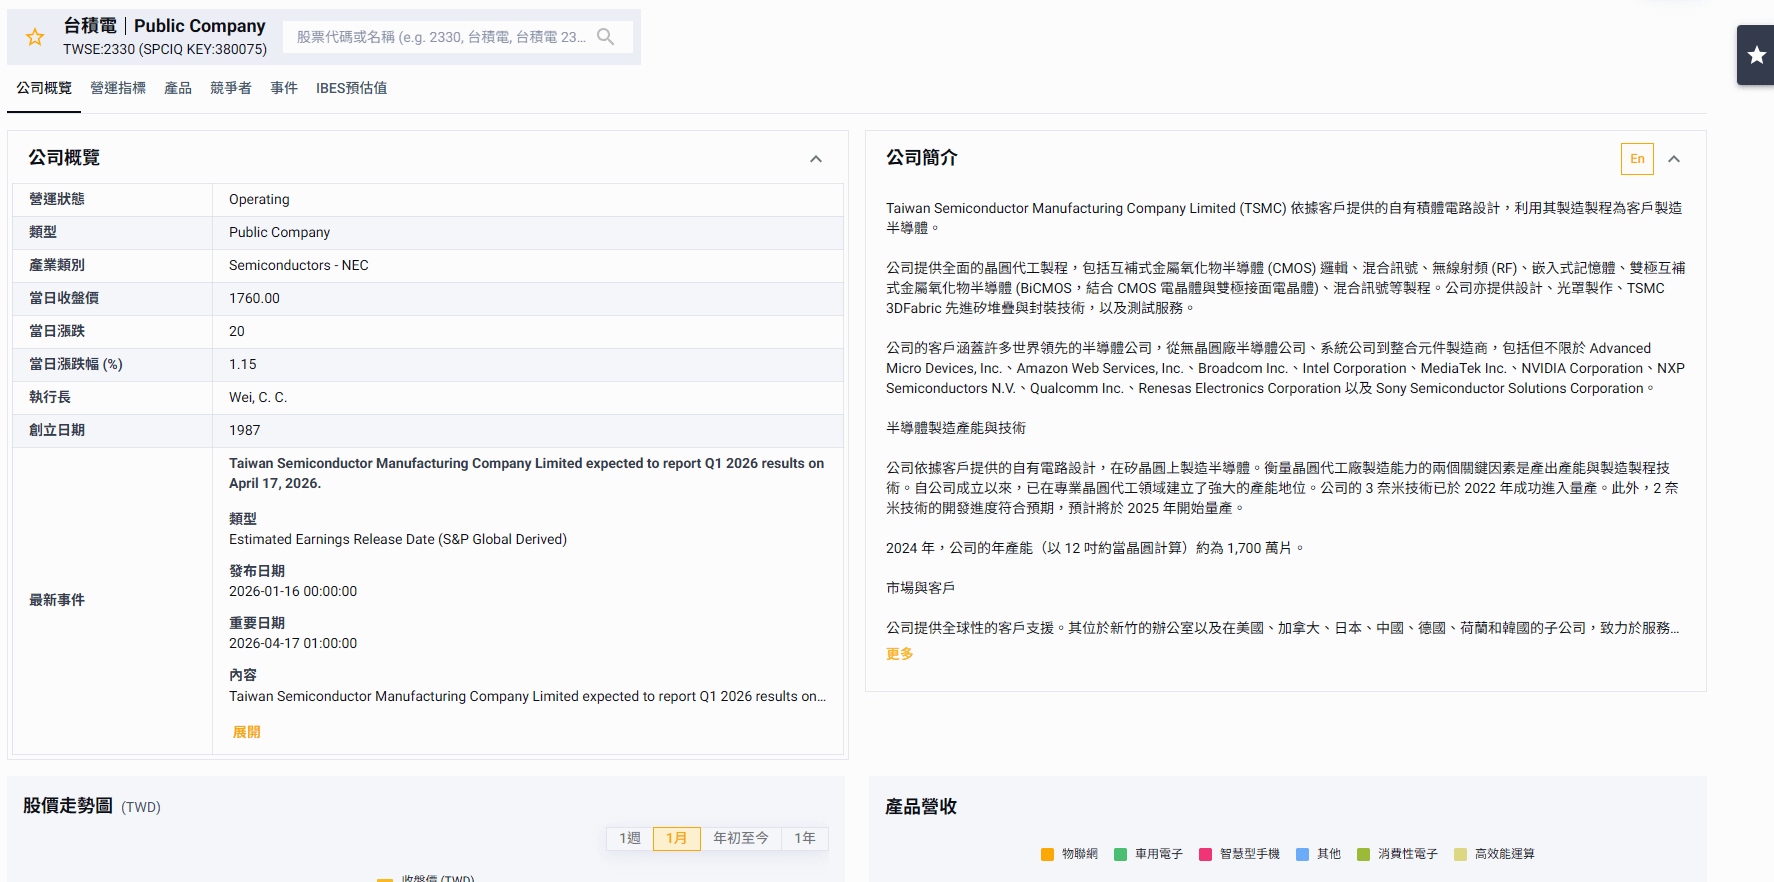Toggle 其他 blue legend swatch
The width and height of the screenshot is (1774, 882).
pyautogui.click(x=1302, y=854)
